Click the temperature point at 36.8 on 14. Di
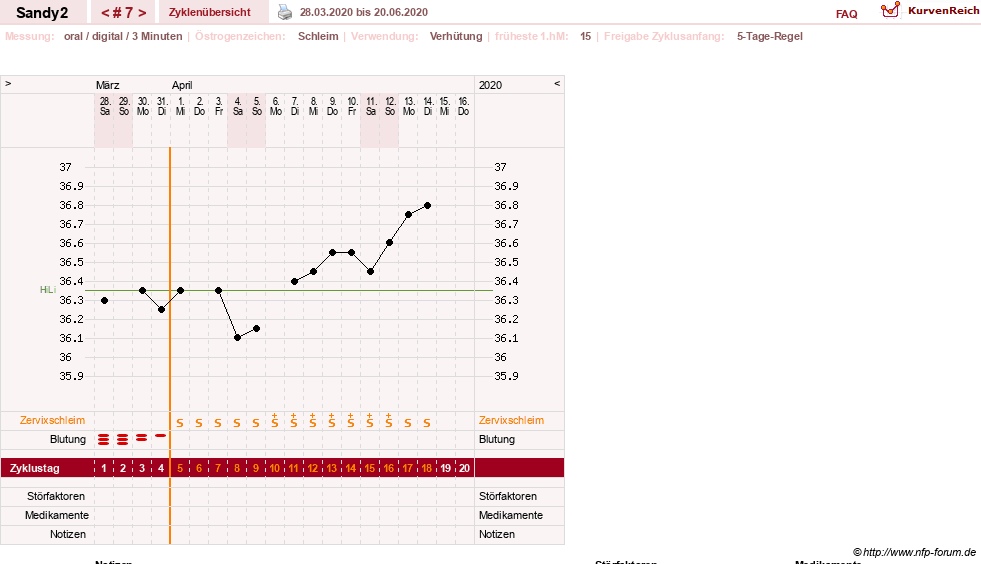The height and width of the screenshot is (564, 981). pos(427,205)
